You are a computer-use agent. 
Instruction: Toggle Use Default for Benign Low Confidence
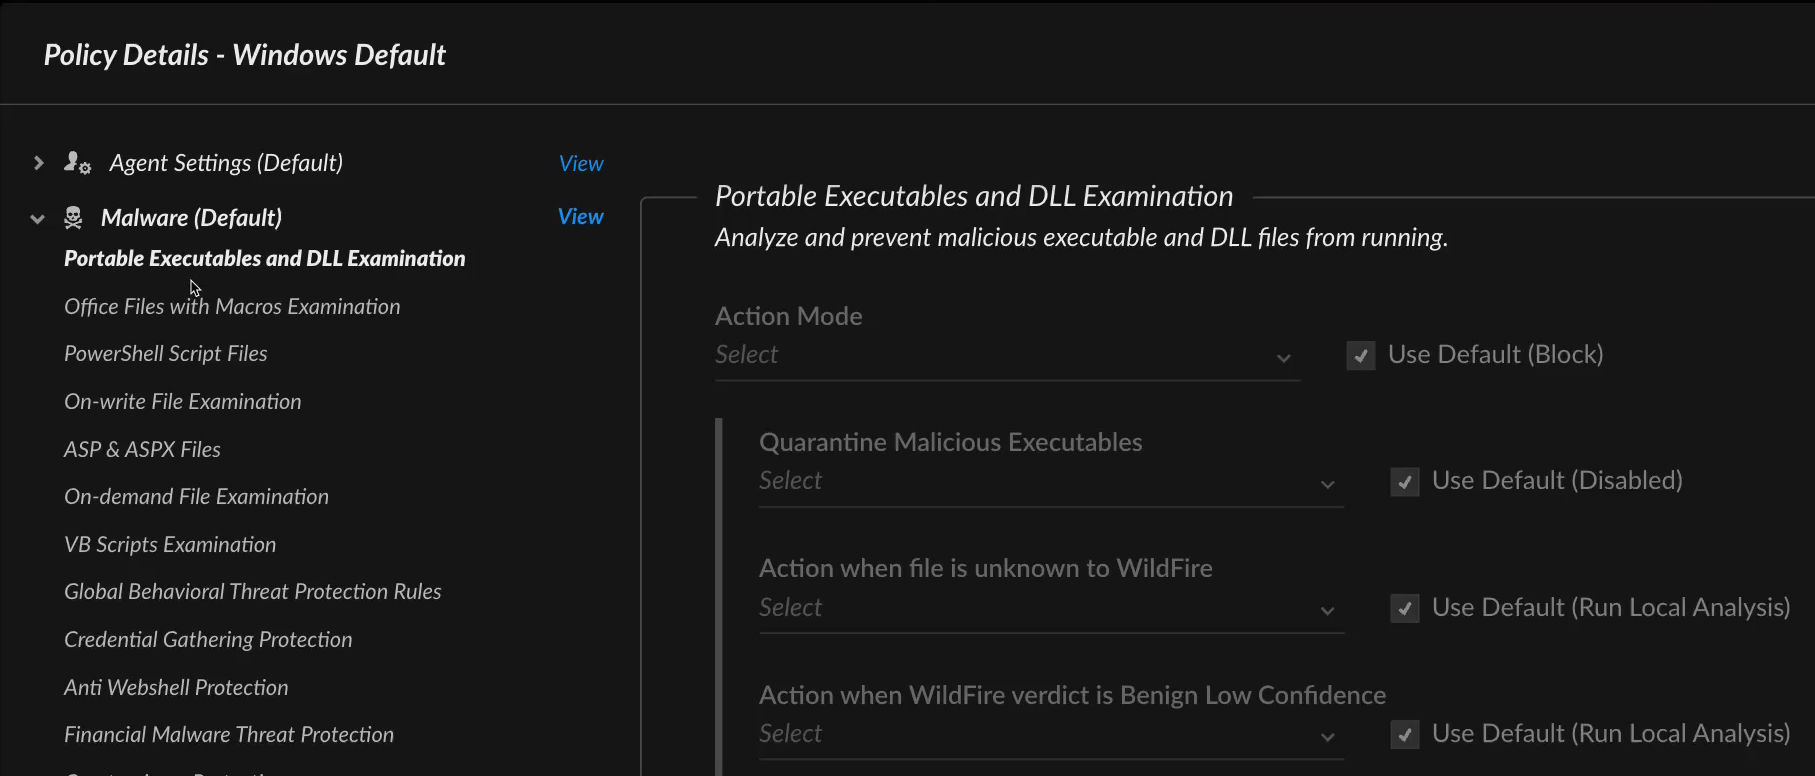1404,735
